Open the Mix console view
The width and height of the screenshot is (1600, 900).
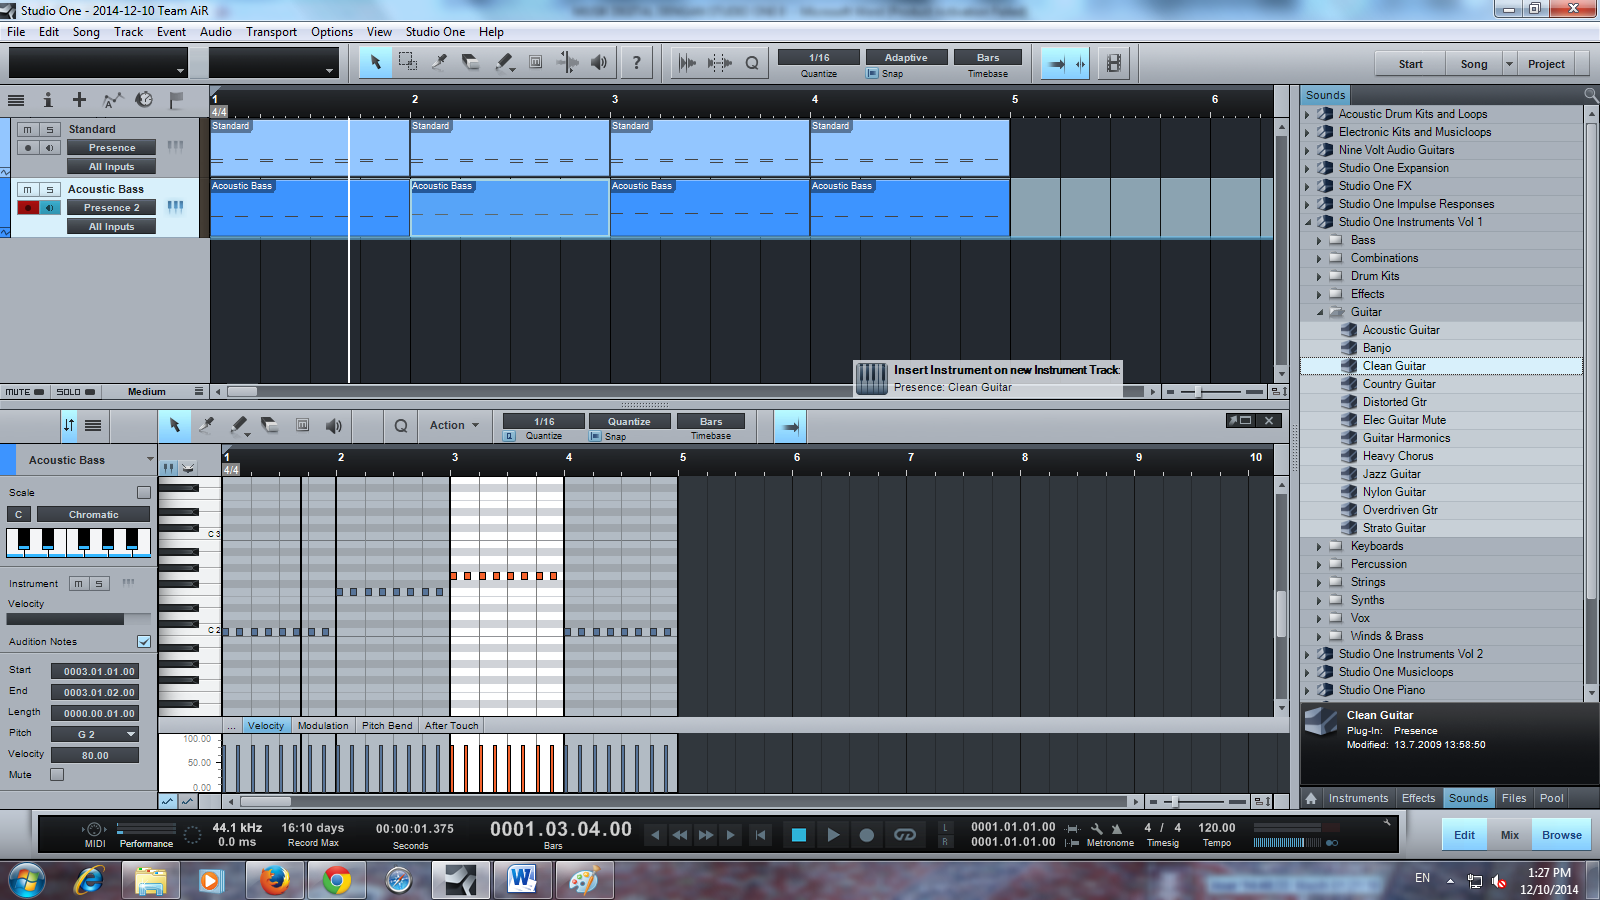[x=1509, y=835]
